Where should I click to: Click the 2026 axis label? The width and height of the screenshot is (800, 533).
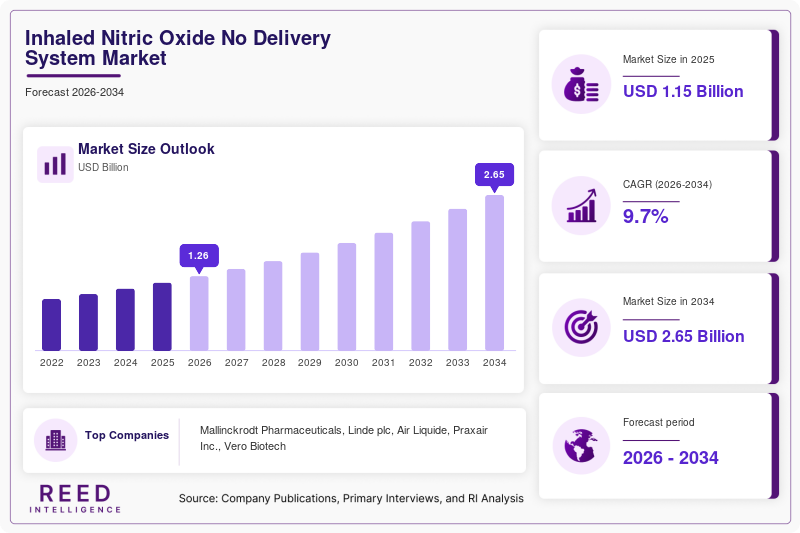pos(199,363)
